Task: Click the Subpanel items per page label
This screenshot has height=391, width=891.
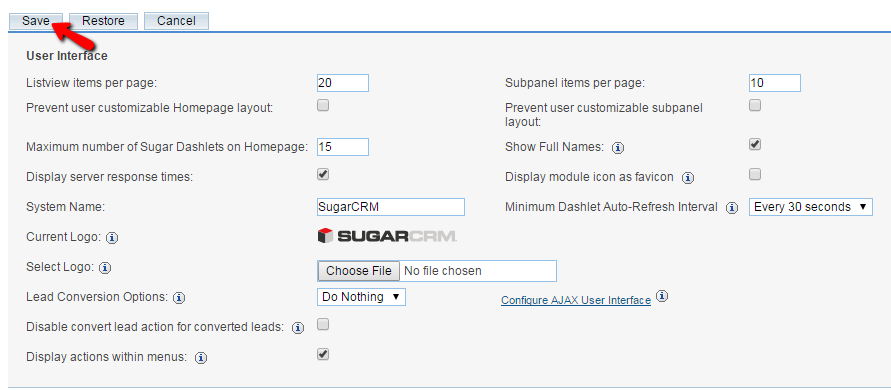Action: (x=575, y=83)
